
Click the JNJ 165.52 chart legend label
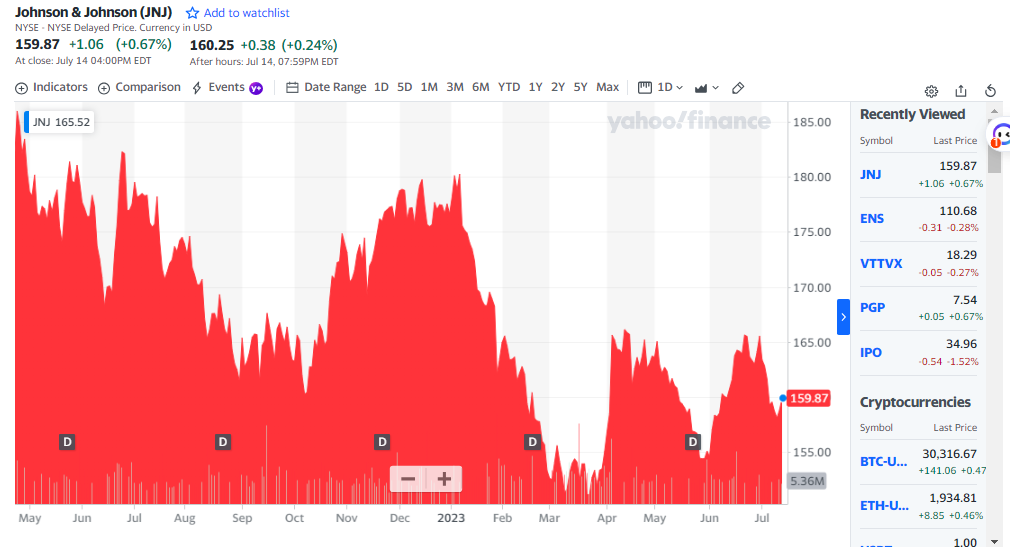click(x=59, y=122)
